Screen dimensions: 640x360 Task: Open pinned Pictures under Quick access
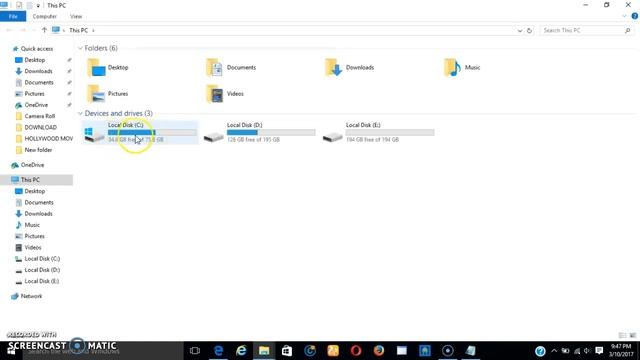click(x=34, y=94)
